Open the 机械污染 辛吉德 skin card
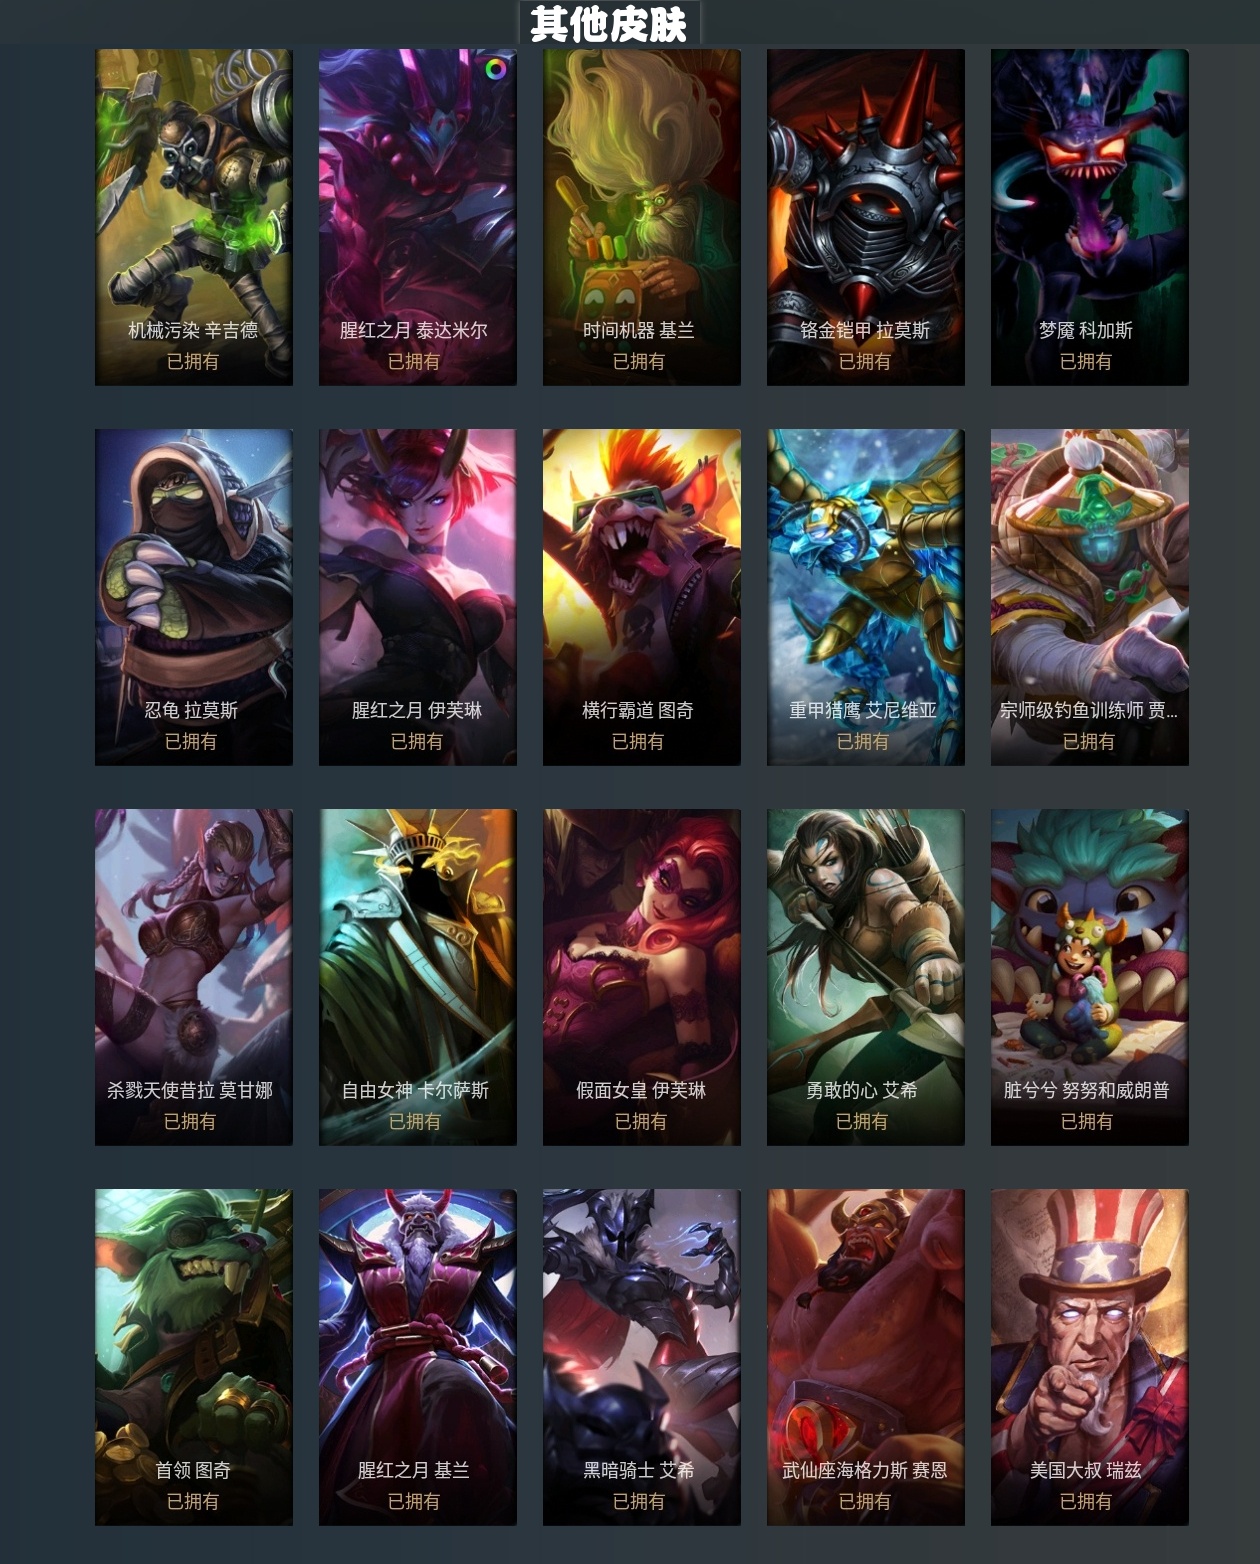Image resolution: width=1260 pixels, height=1564 pixels. (x=194, y=217)
